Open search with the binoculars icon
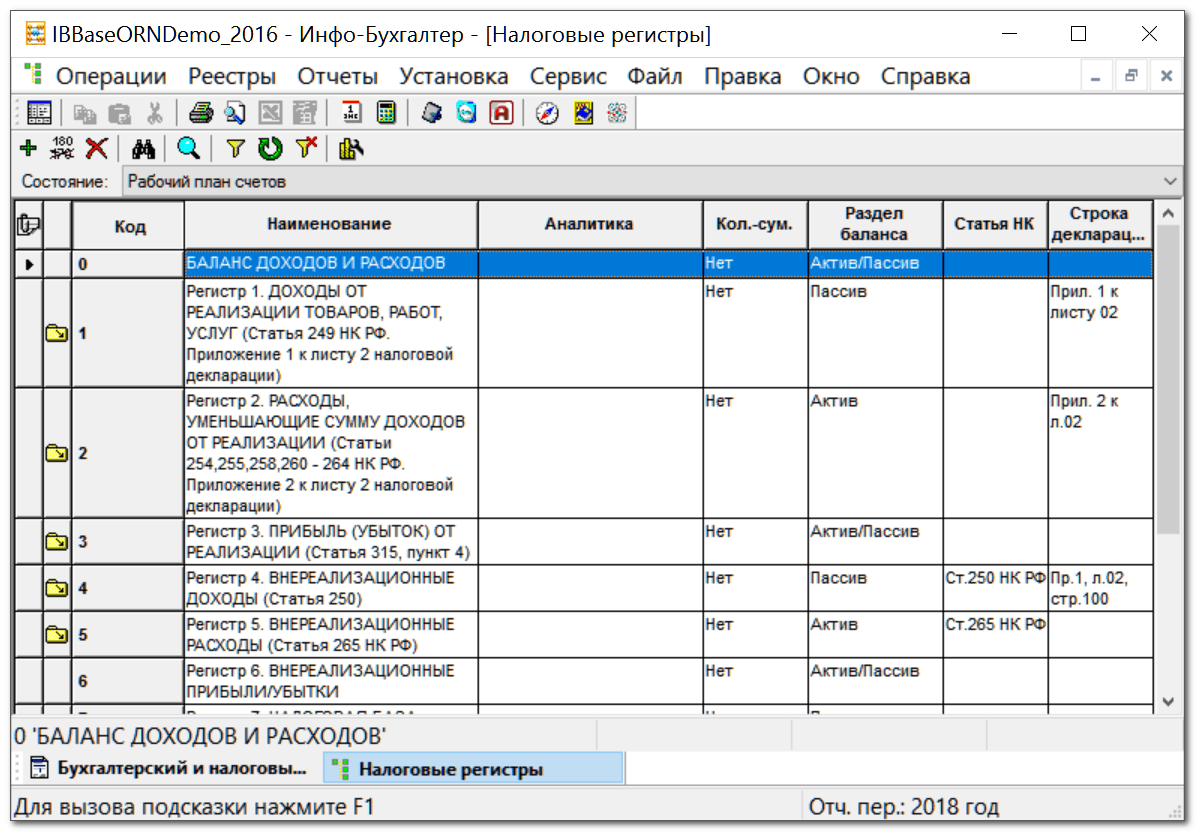 143,148
